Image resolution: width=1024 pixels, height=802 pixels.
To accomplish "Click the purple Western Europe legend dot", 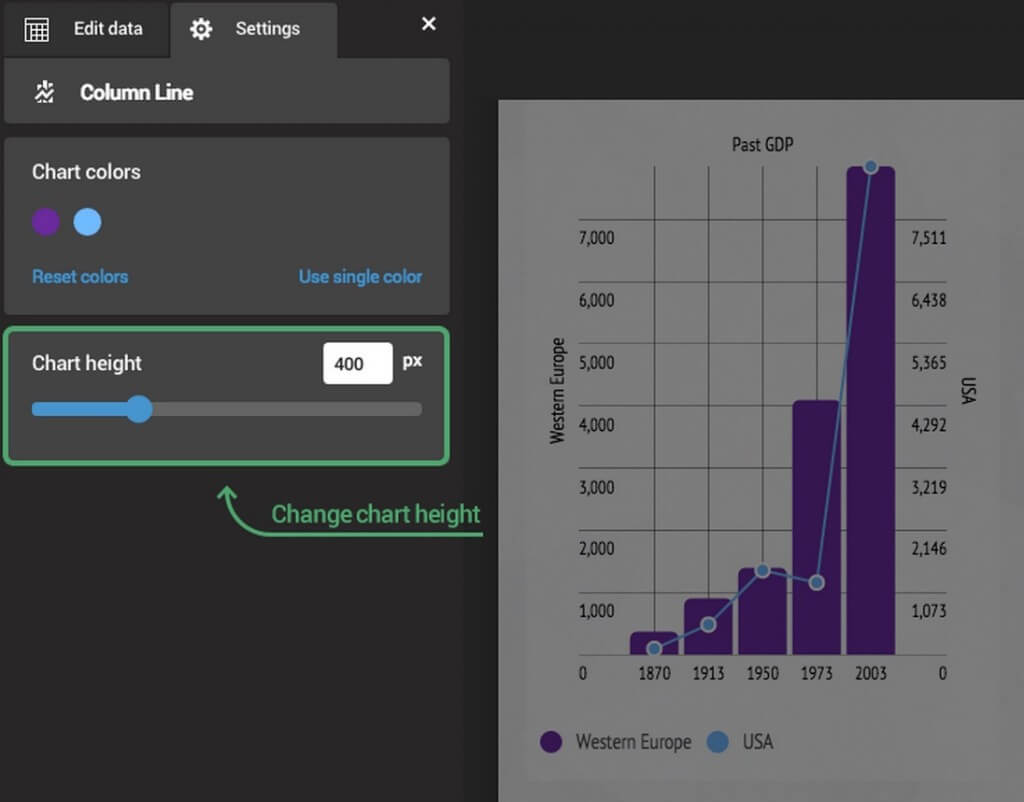I will point(551,742).
